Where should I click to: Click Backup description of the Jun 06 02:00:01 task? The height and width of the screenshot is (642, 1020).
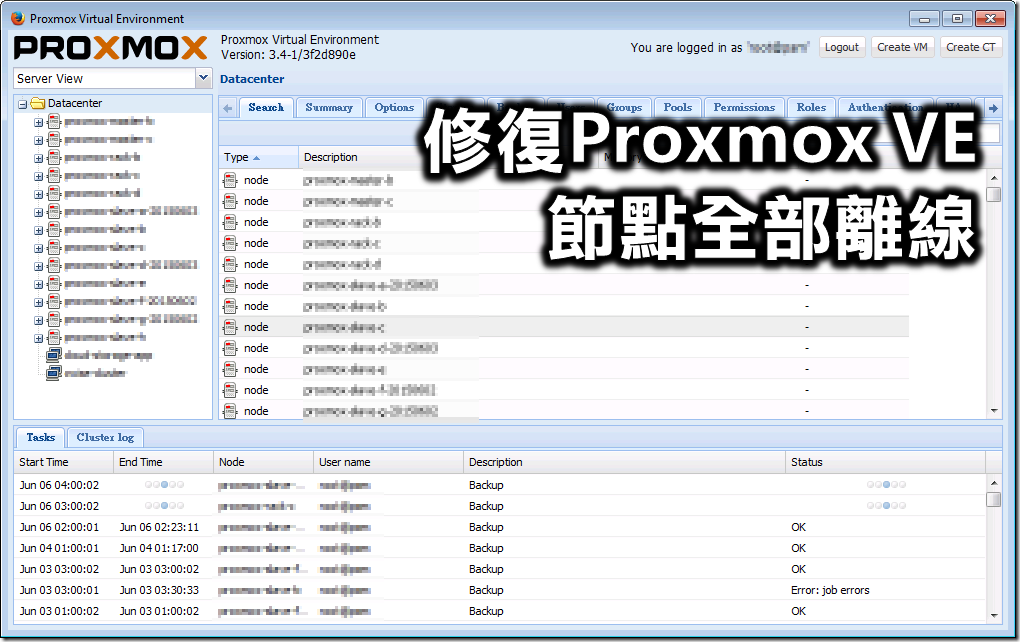(x=486, y=528)
